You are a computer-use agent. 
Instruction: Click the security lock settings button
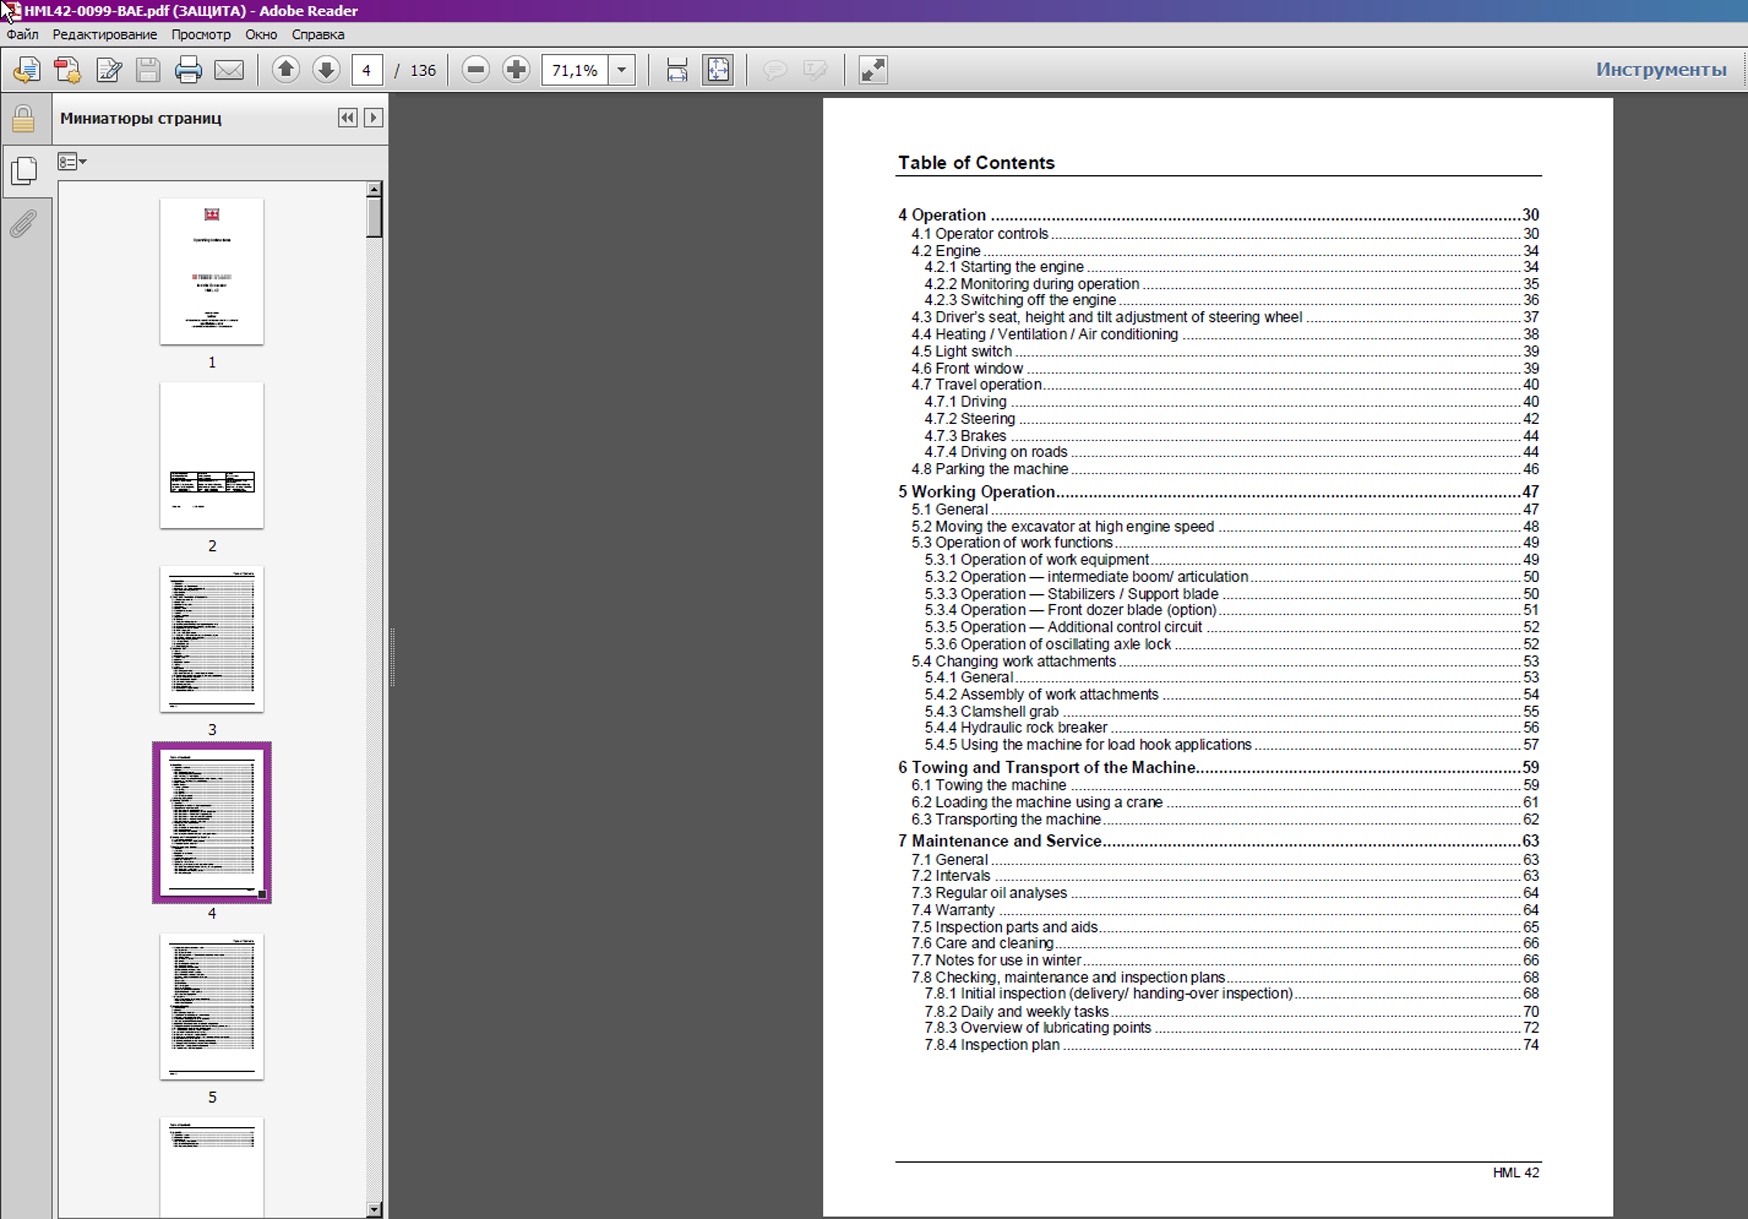tap(23, 119)
